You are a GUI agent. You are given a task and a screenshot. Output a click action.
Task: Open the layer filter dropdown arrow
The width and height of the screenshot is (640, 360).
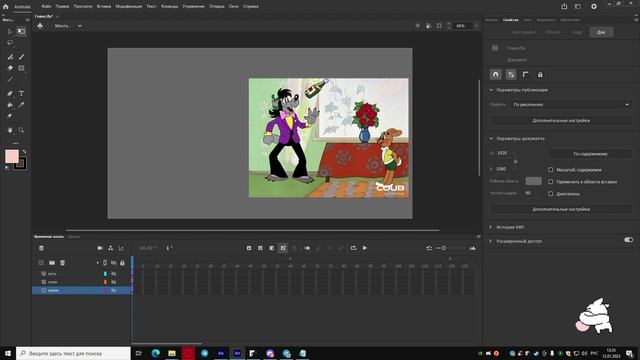(98, 263)
